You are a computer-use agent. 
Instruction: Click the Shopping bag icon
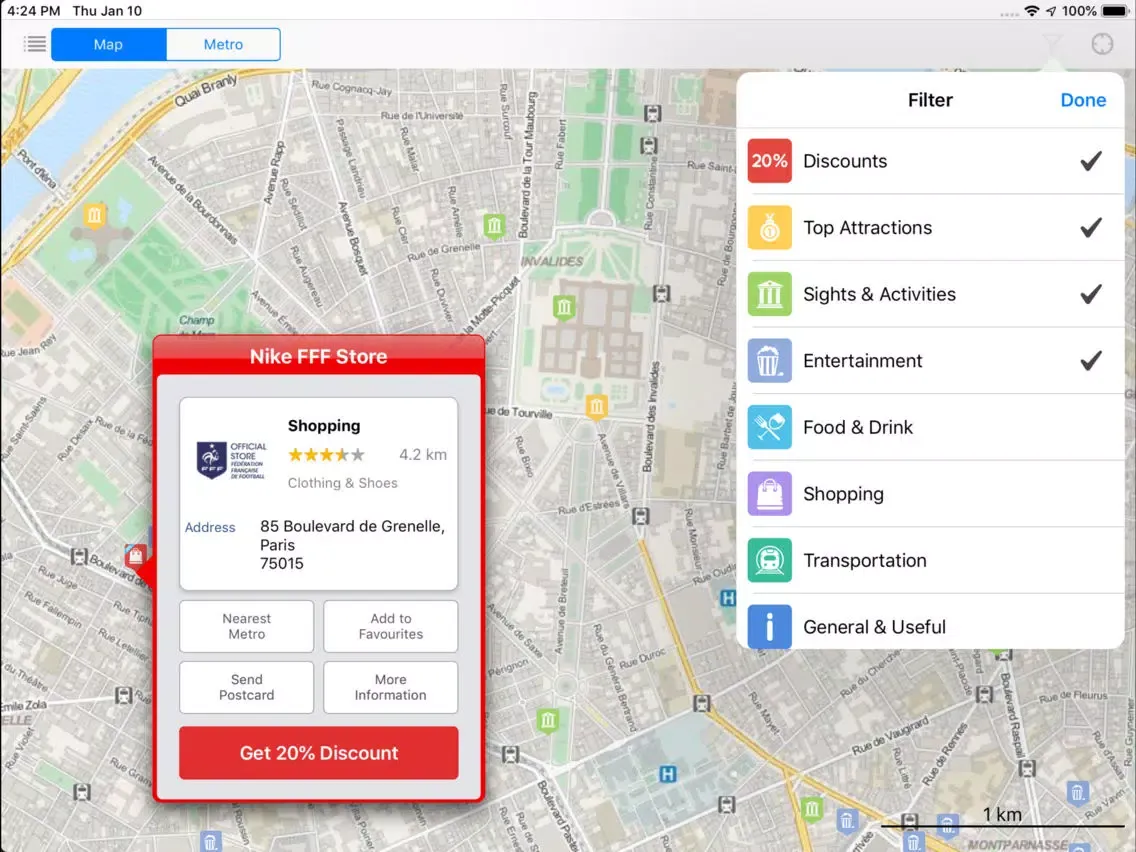point(769,494)
